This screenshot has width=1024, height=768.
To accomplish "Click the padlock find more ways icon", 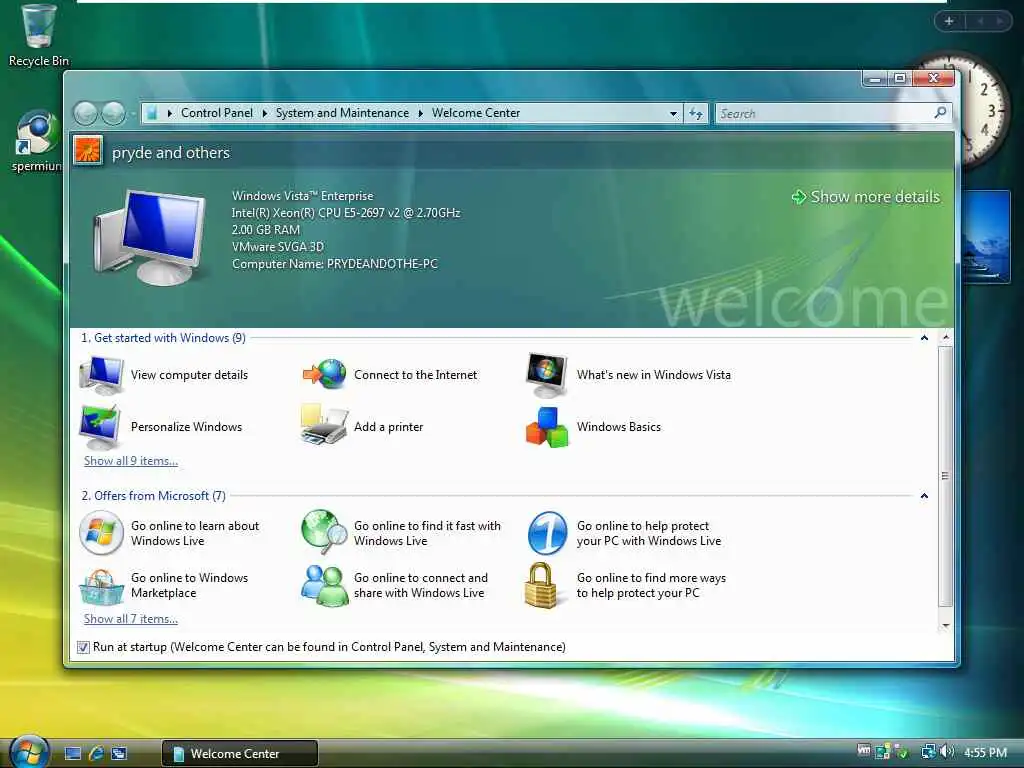I will pyautogui.click(x=541, y=585).
